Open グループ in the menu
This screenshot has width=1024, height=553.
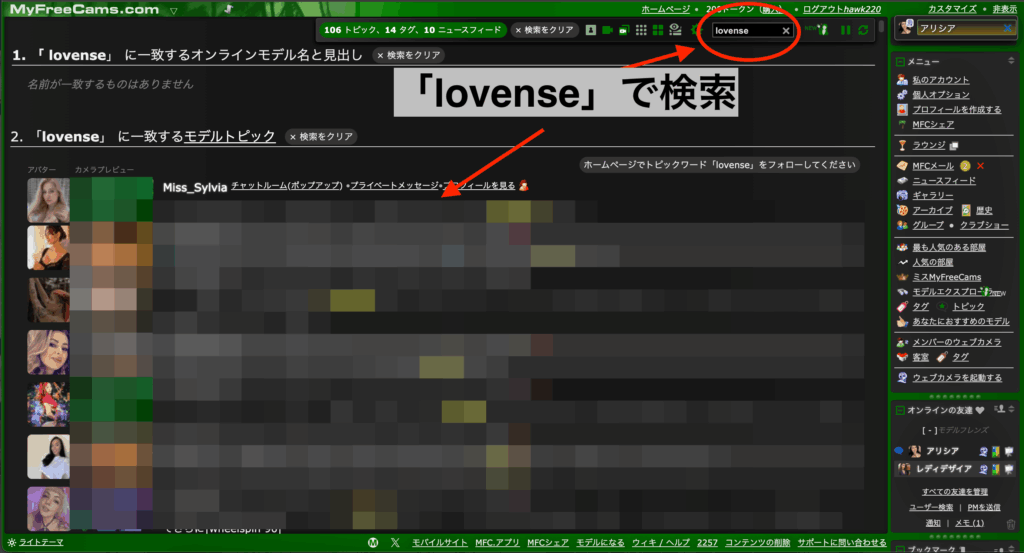(928, 225)
